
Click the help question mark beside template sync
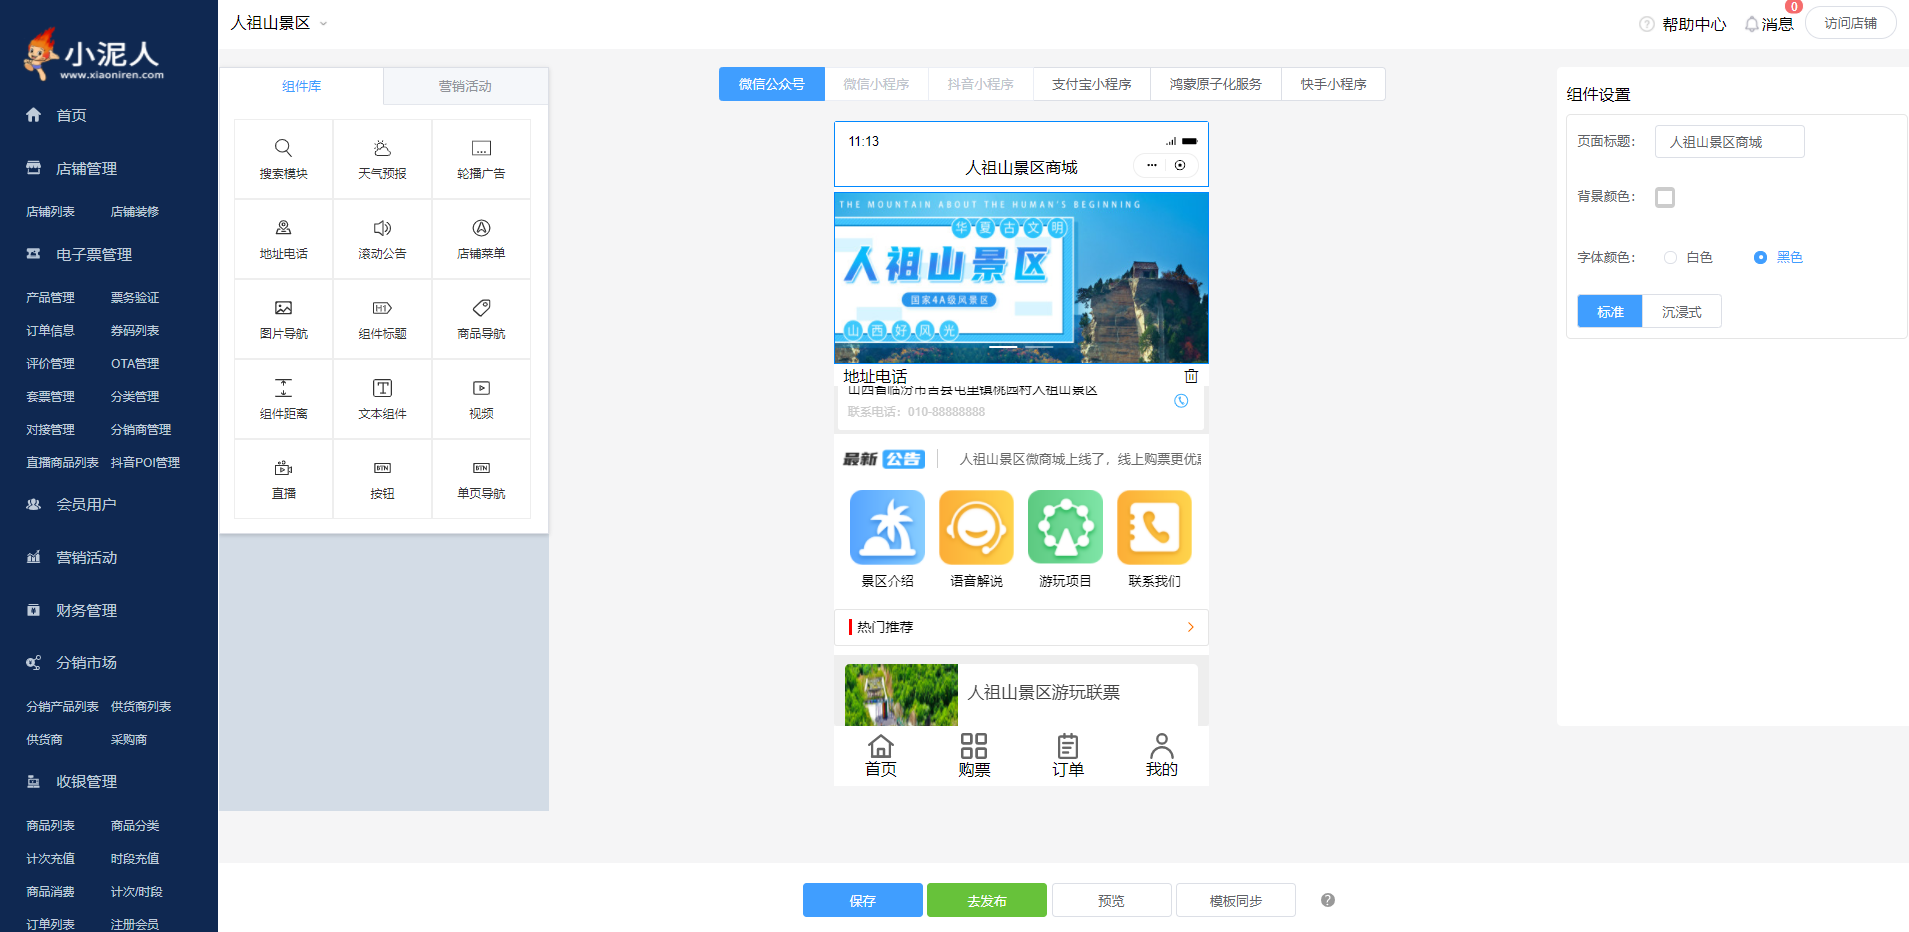1327,900
